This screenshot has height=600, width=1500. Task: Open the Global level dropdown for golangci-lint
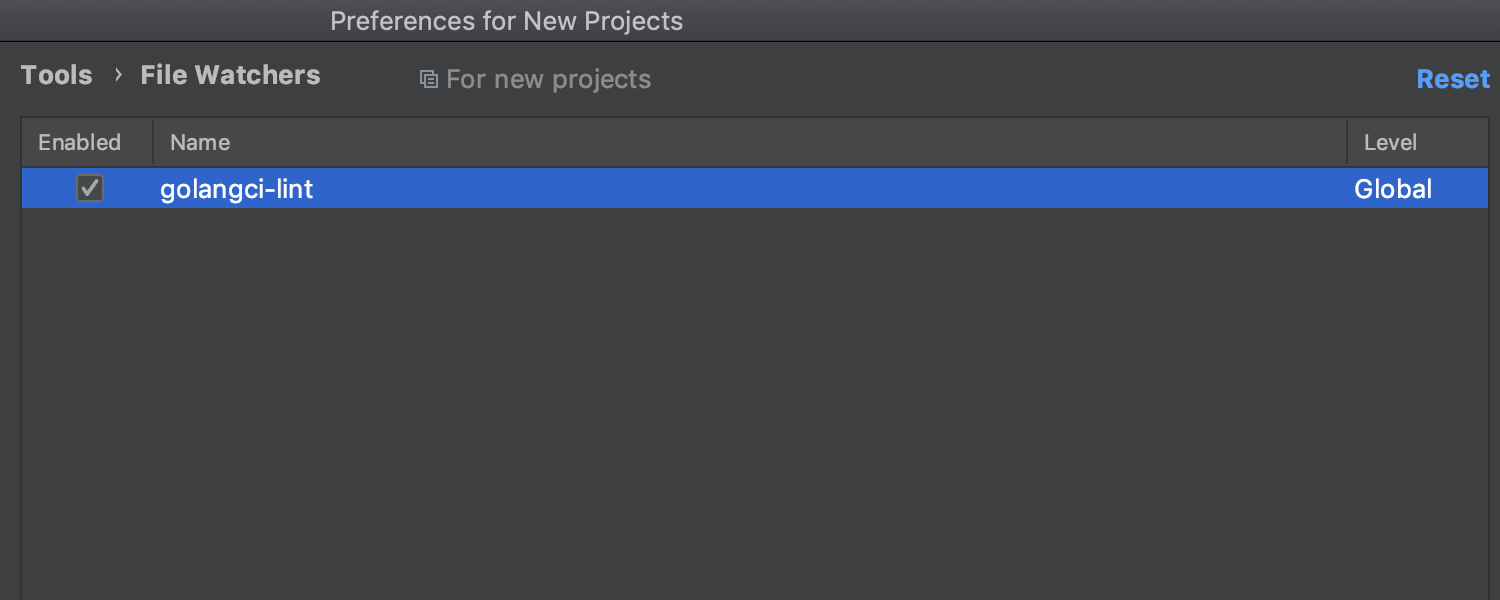[x=1393, y=189]
